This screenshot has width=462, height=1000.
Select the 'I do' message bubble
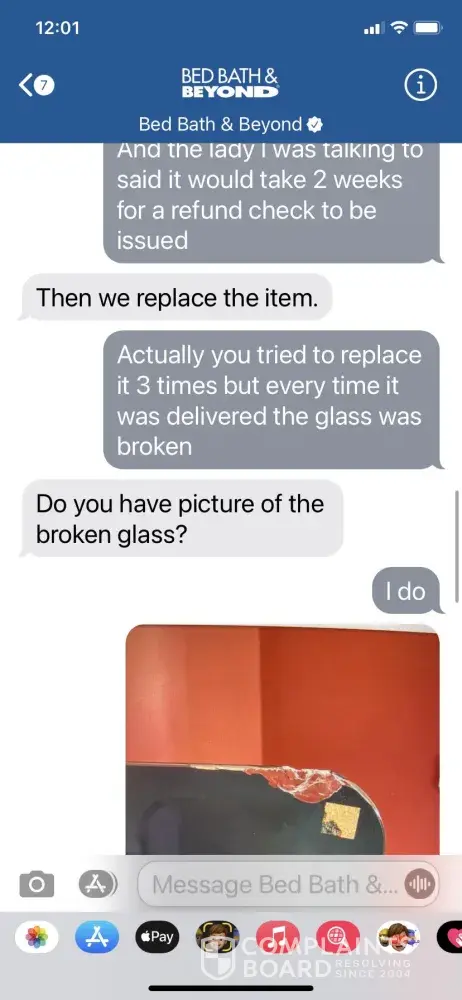[406, 591]
